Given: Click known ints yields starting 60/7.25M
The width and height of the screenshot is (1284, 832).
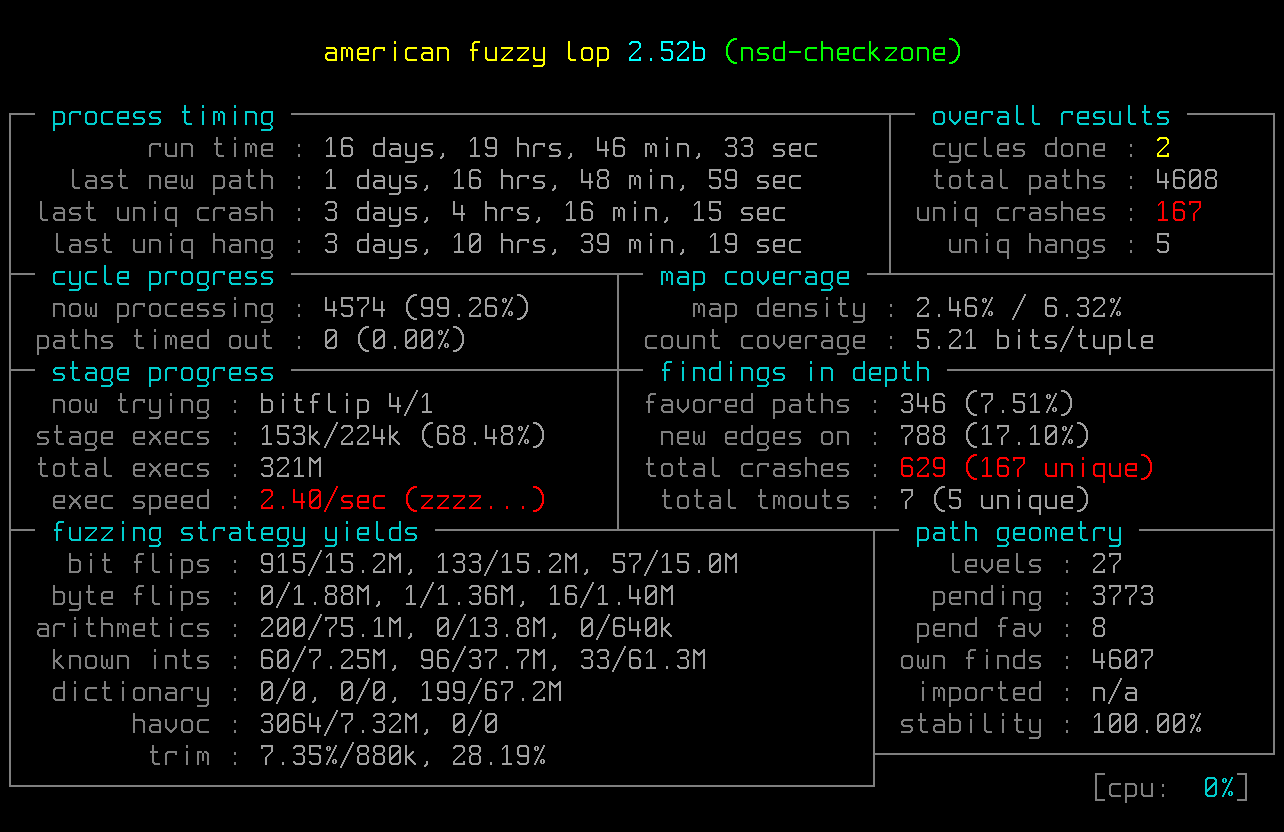Looking at the screenshot, I should (483, 661).
